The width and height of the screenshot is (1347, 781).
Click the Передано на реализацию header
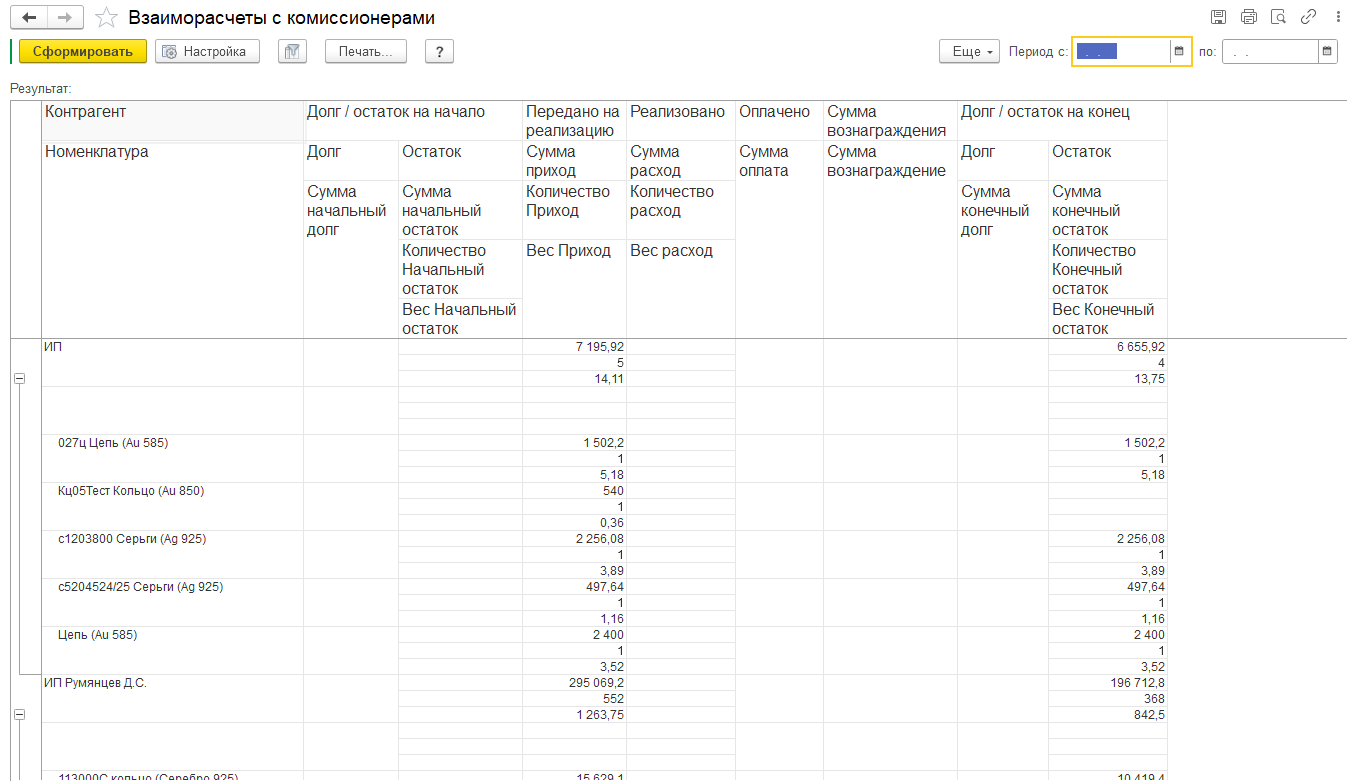tap(574, 120)
